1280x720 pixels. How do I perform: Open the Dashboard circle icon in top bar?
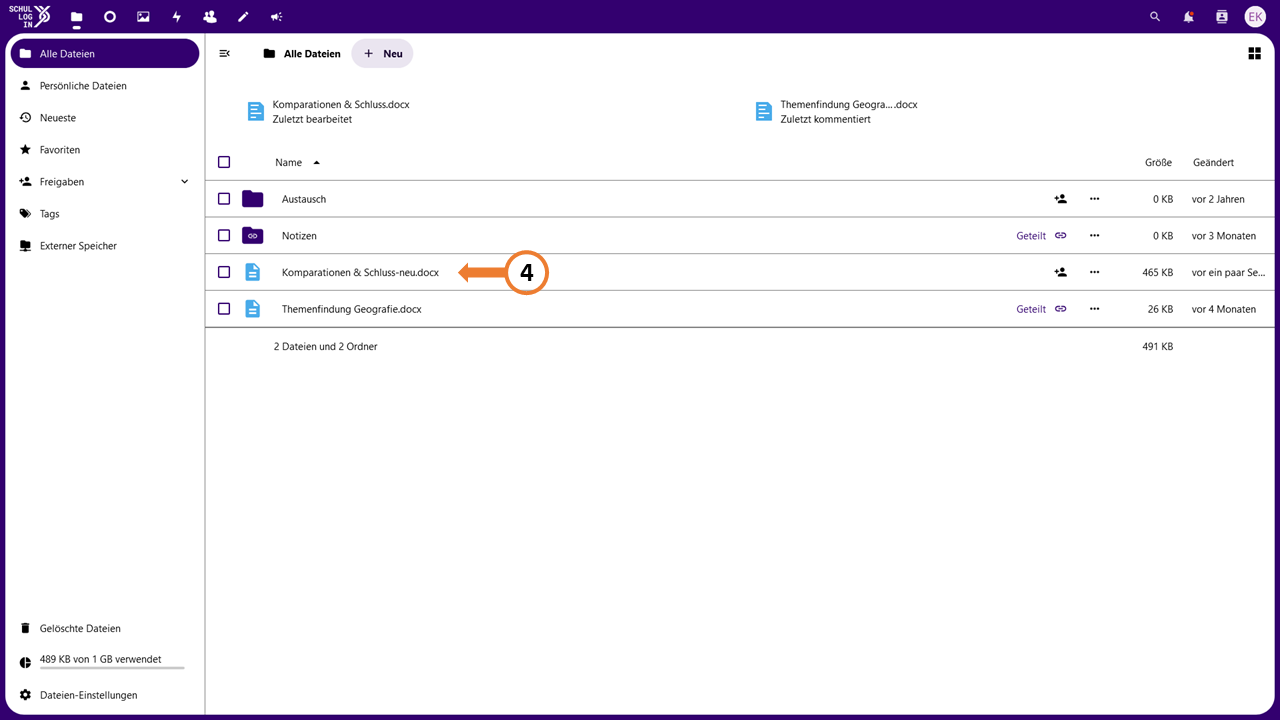pyautogui.click(x=110, y=17)
